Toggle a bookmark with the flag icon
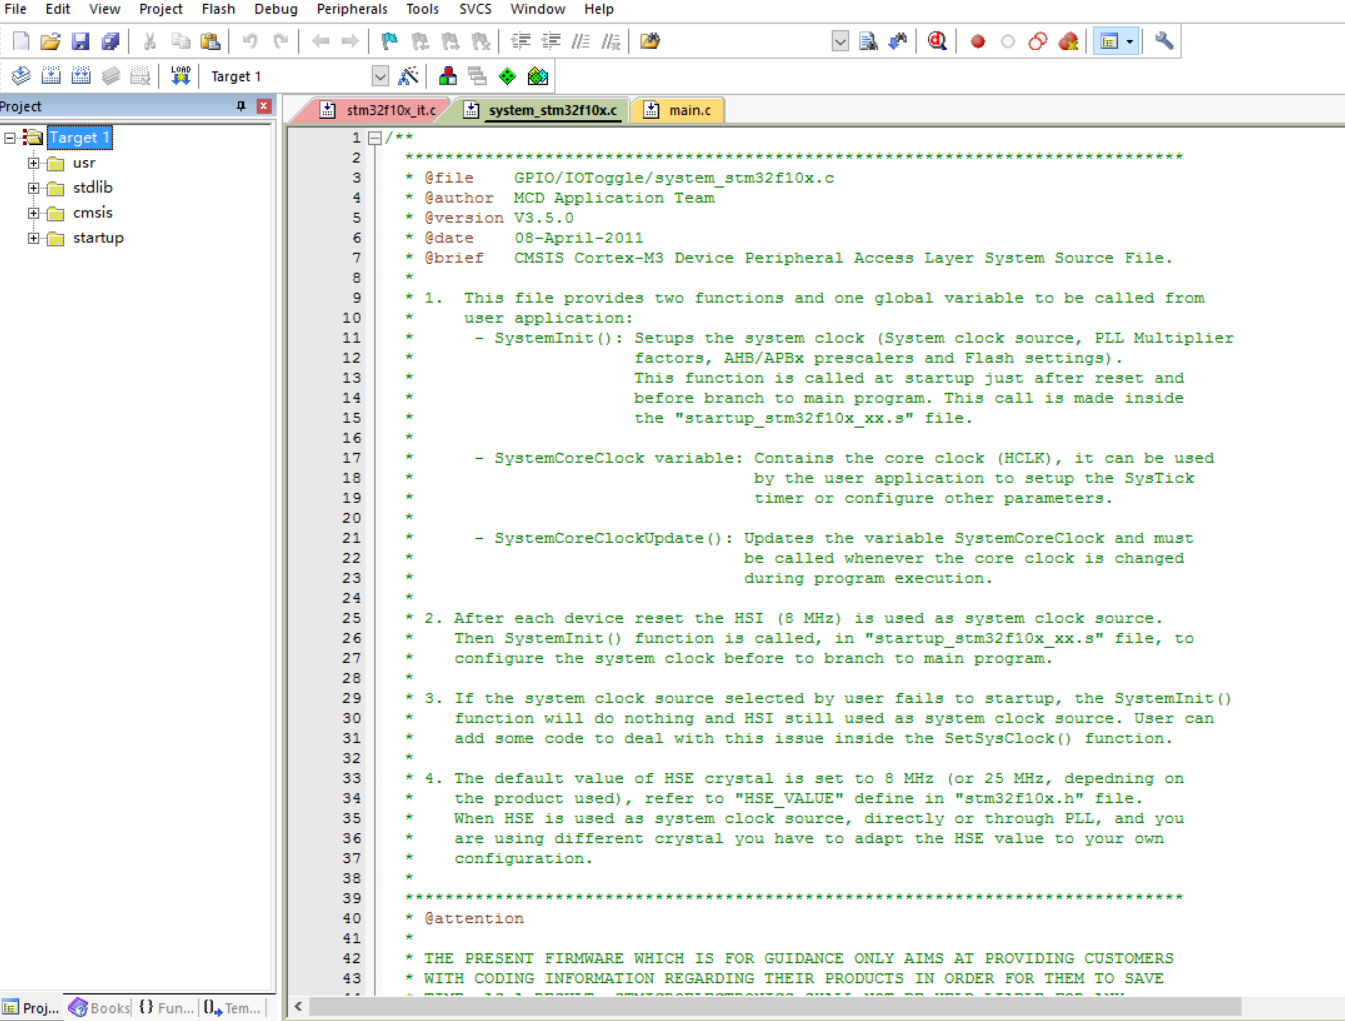 tap(390, 41)
